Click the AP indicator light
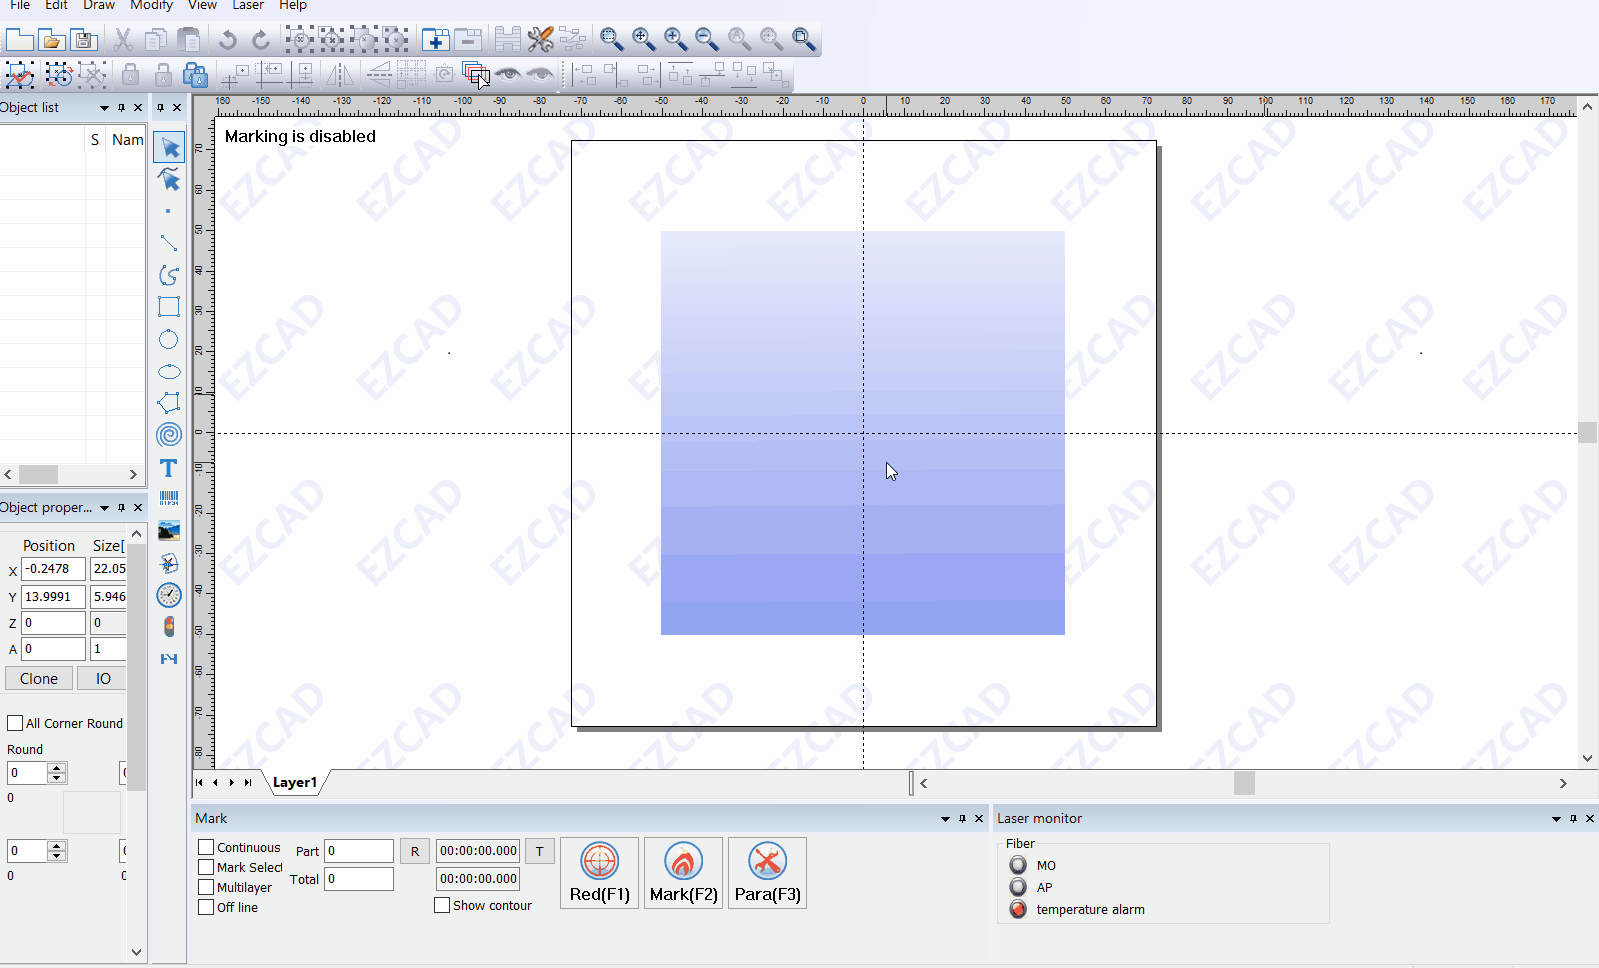1599x968 pixels. click(x=1018, y=887)
